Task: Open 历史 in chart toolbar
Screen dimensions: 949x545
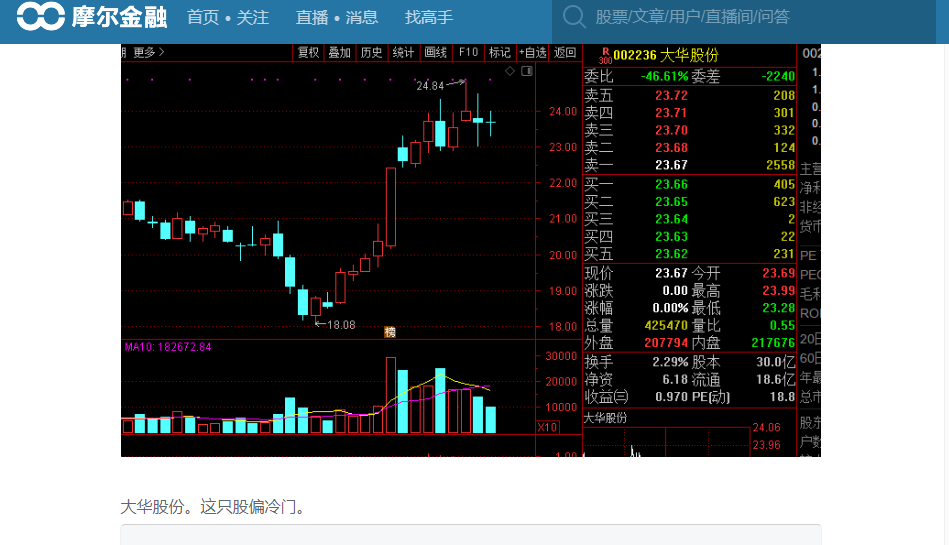Action: pyautogui.click(x=371, y=53)
